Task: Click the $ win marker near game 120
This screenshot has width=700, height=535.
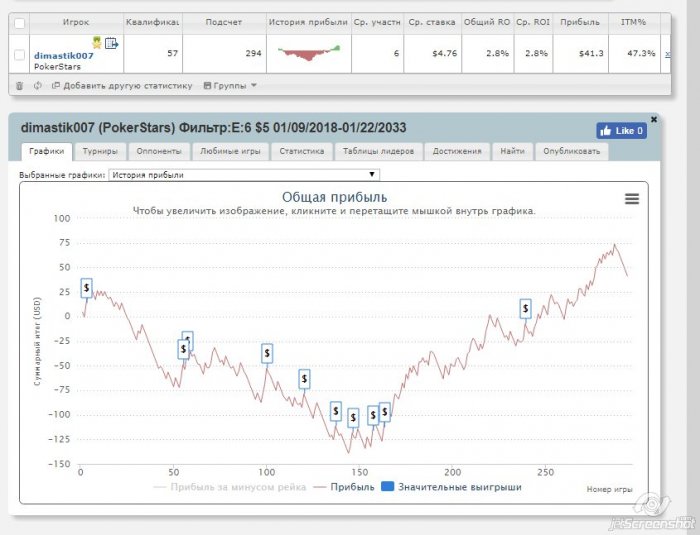Action: click(304, 379)
